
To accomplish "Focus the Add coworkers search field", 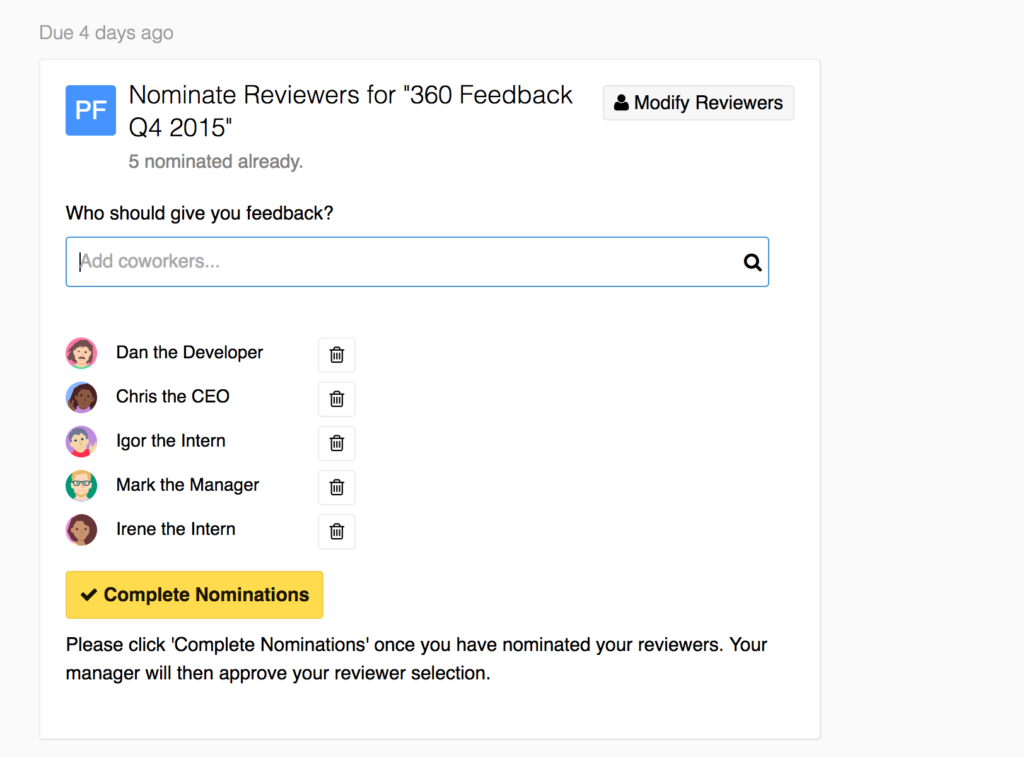I will (x=417, y=262).
